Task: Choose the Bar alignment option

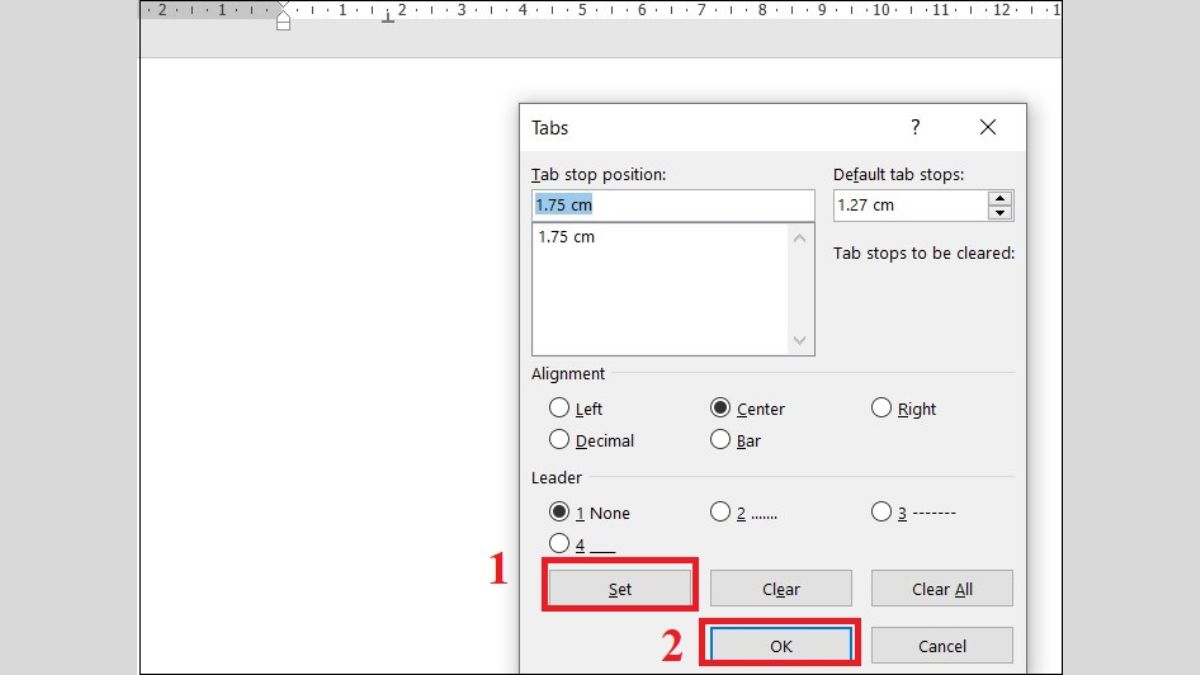Action: (x=720, y=440)
